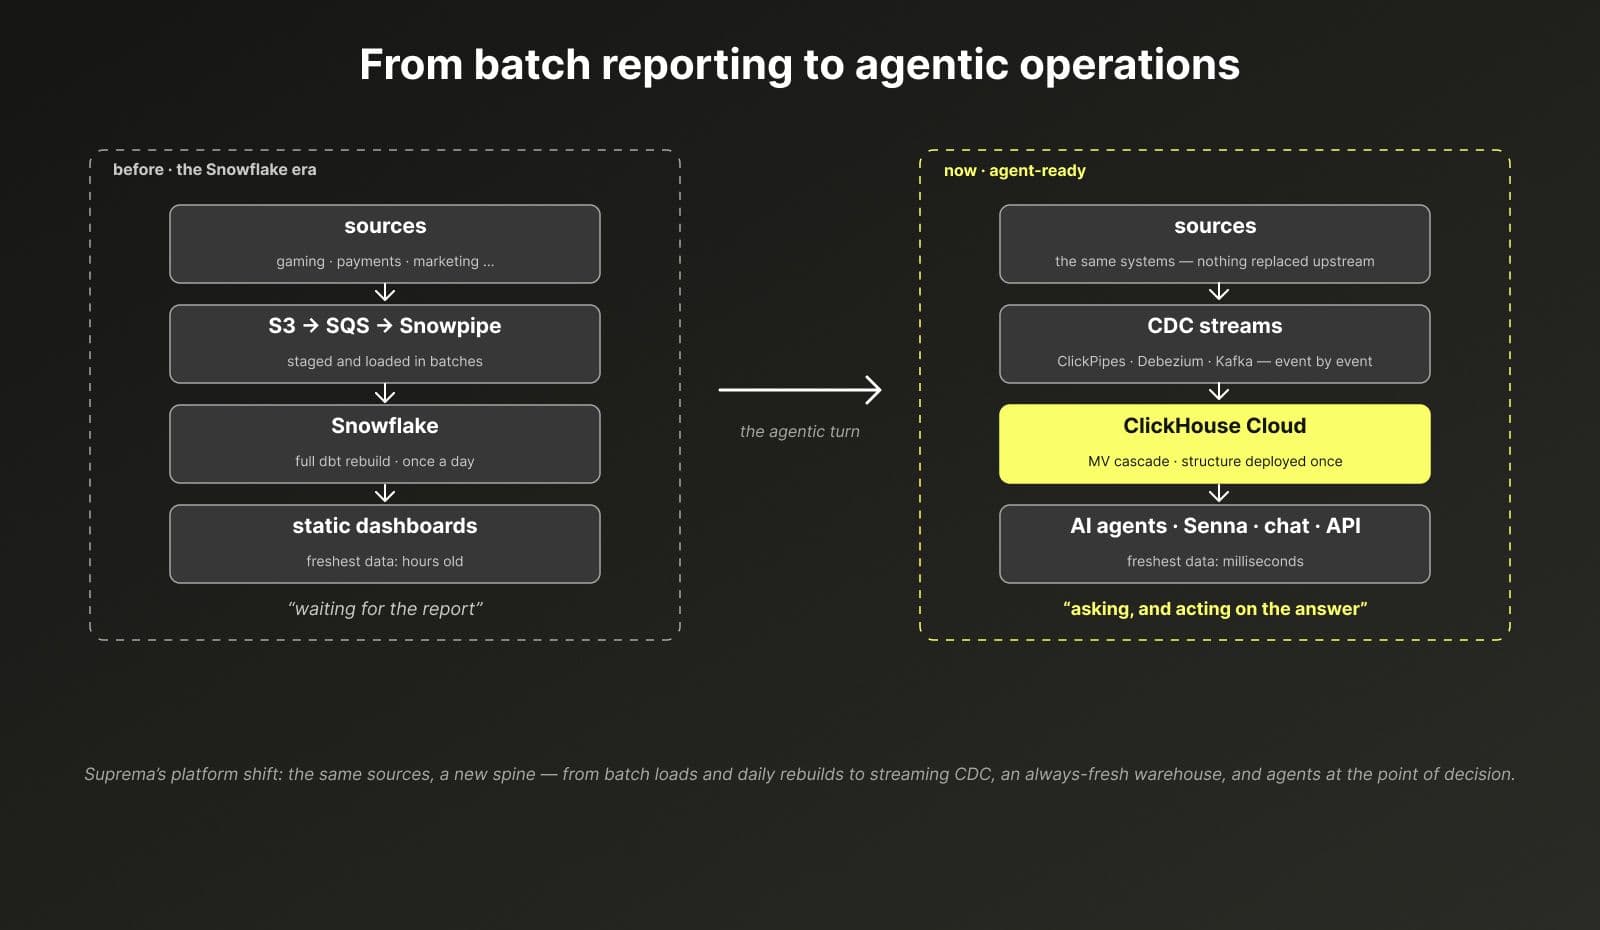Click 'MV cascade · structure deployed once' text
The height and width of the screenshot is (930, 1600).
click(1215, 461)
